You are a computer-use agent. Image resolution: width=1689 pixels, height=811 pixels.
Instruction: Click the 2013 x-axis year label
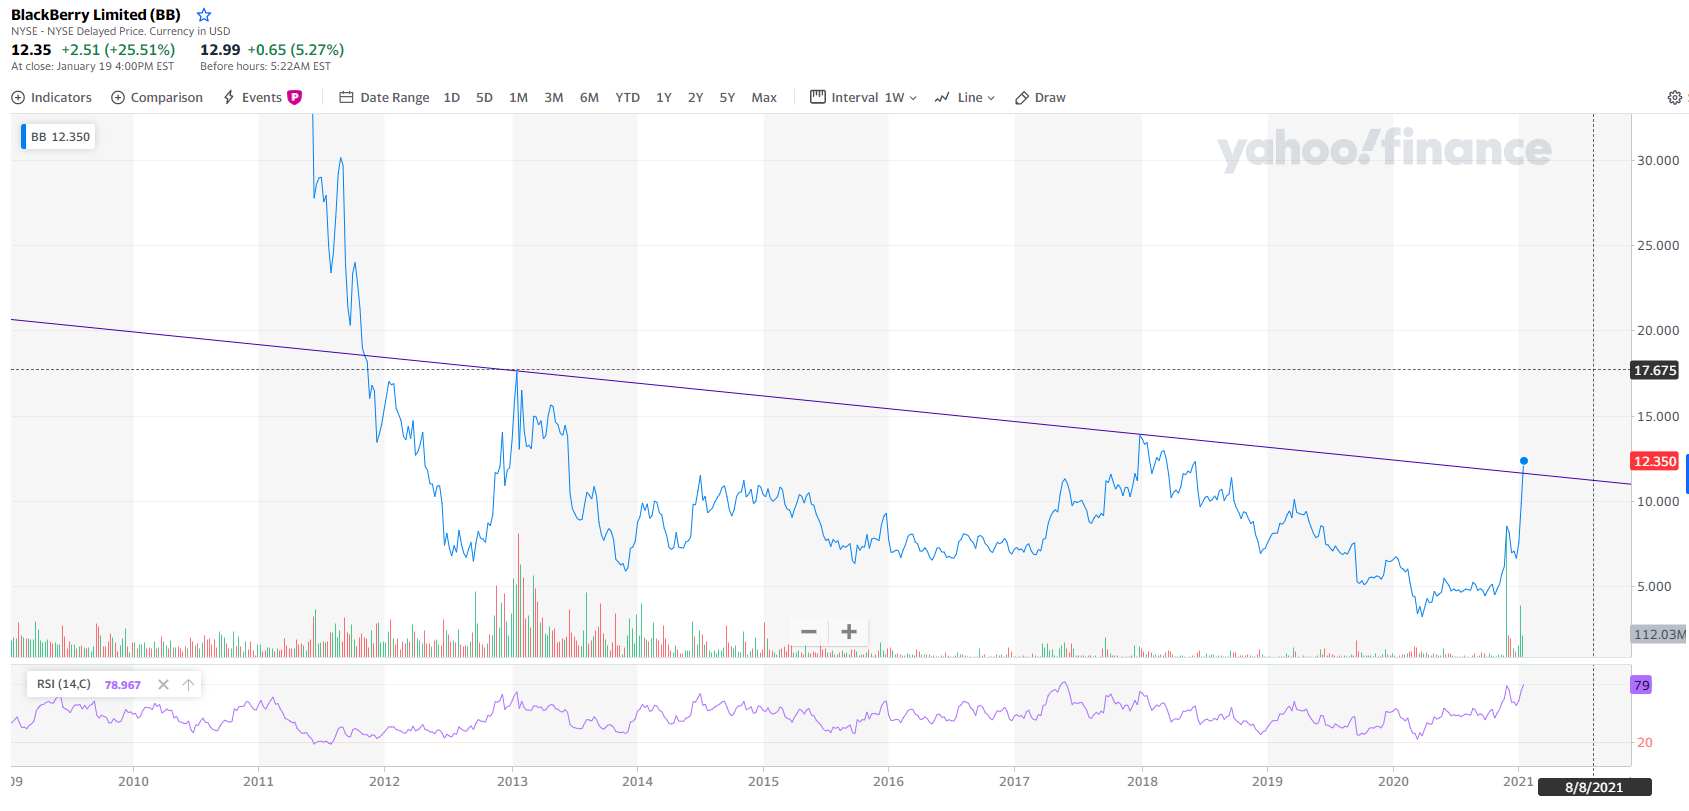point(512,782)
